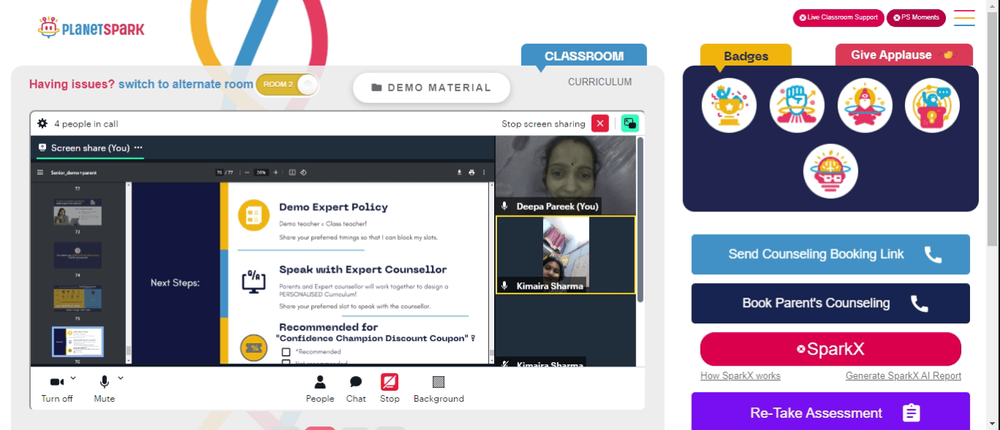Open How SparkX works link

[740, 376]
